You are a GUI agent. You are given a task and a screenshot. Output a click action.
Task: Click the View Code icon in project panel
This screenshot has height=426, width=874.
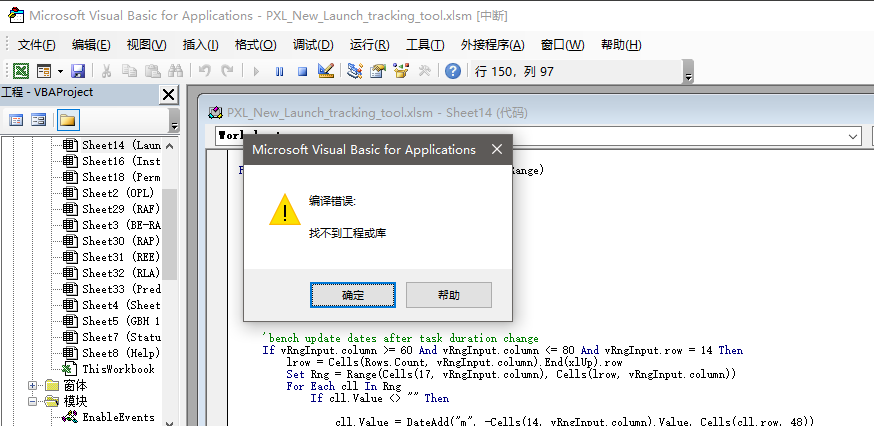click(x=16, y=120)
